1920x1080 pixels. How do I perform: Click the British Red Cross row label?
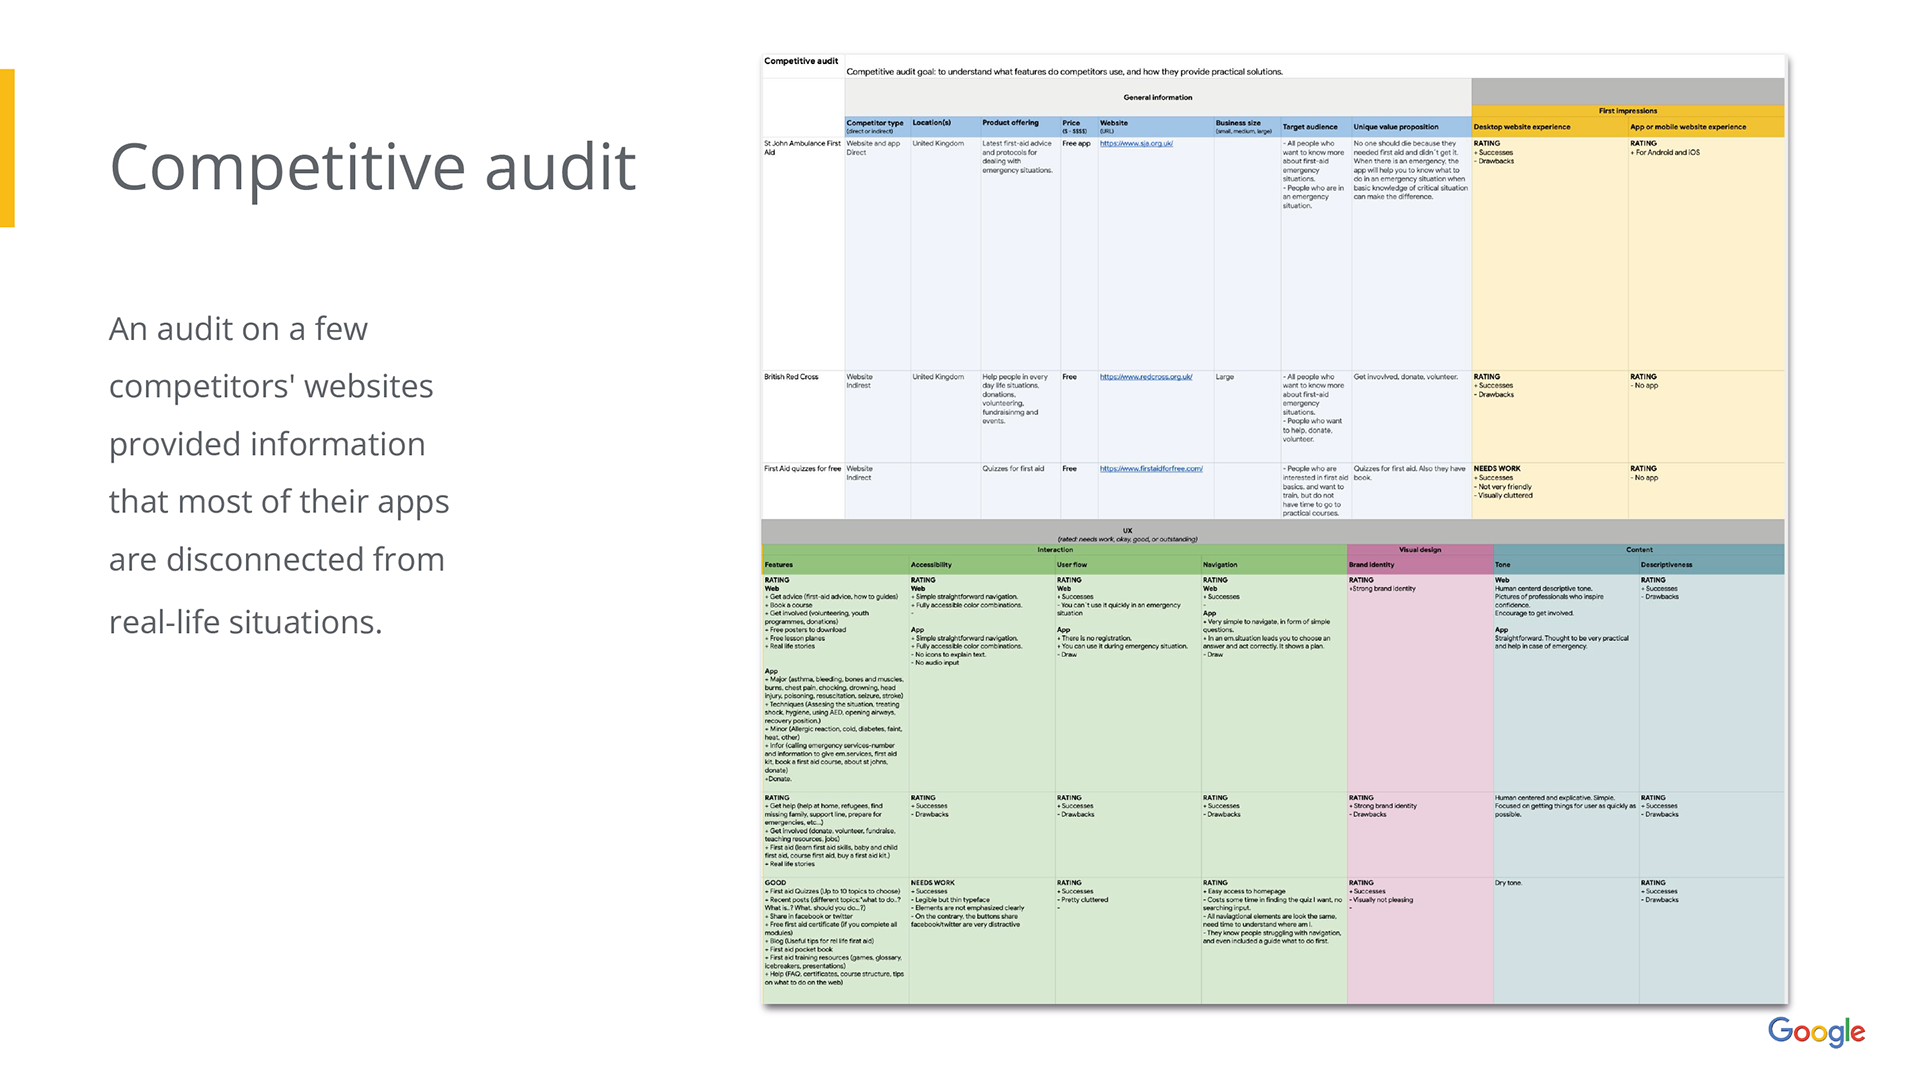click(791, 377)
